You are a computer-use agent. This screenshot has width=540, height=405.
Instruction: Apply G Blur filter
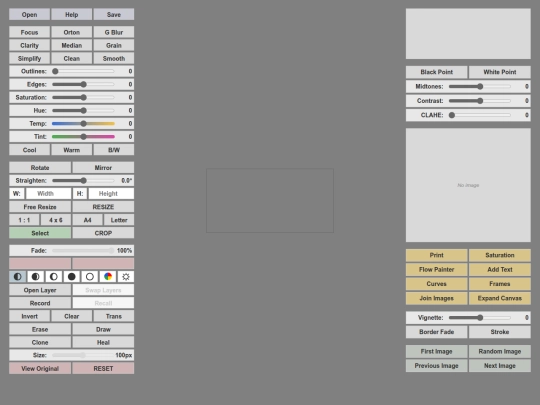click(x=114, y=32)
